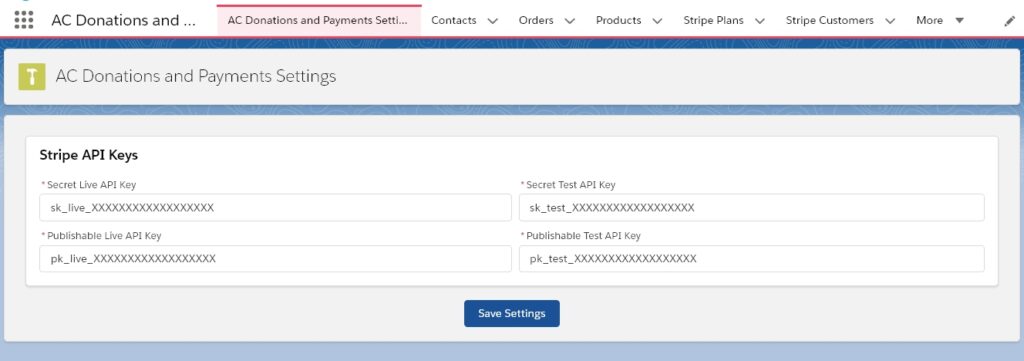Click the 'Publishable Test API Key' label
The width and height of the screenshot is (1024, 361).
[583, 236]
